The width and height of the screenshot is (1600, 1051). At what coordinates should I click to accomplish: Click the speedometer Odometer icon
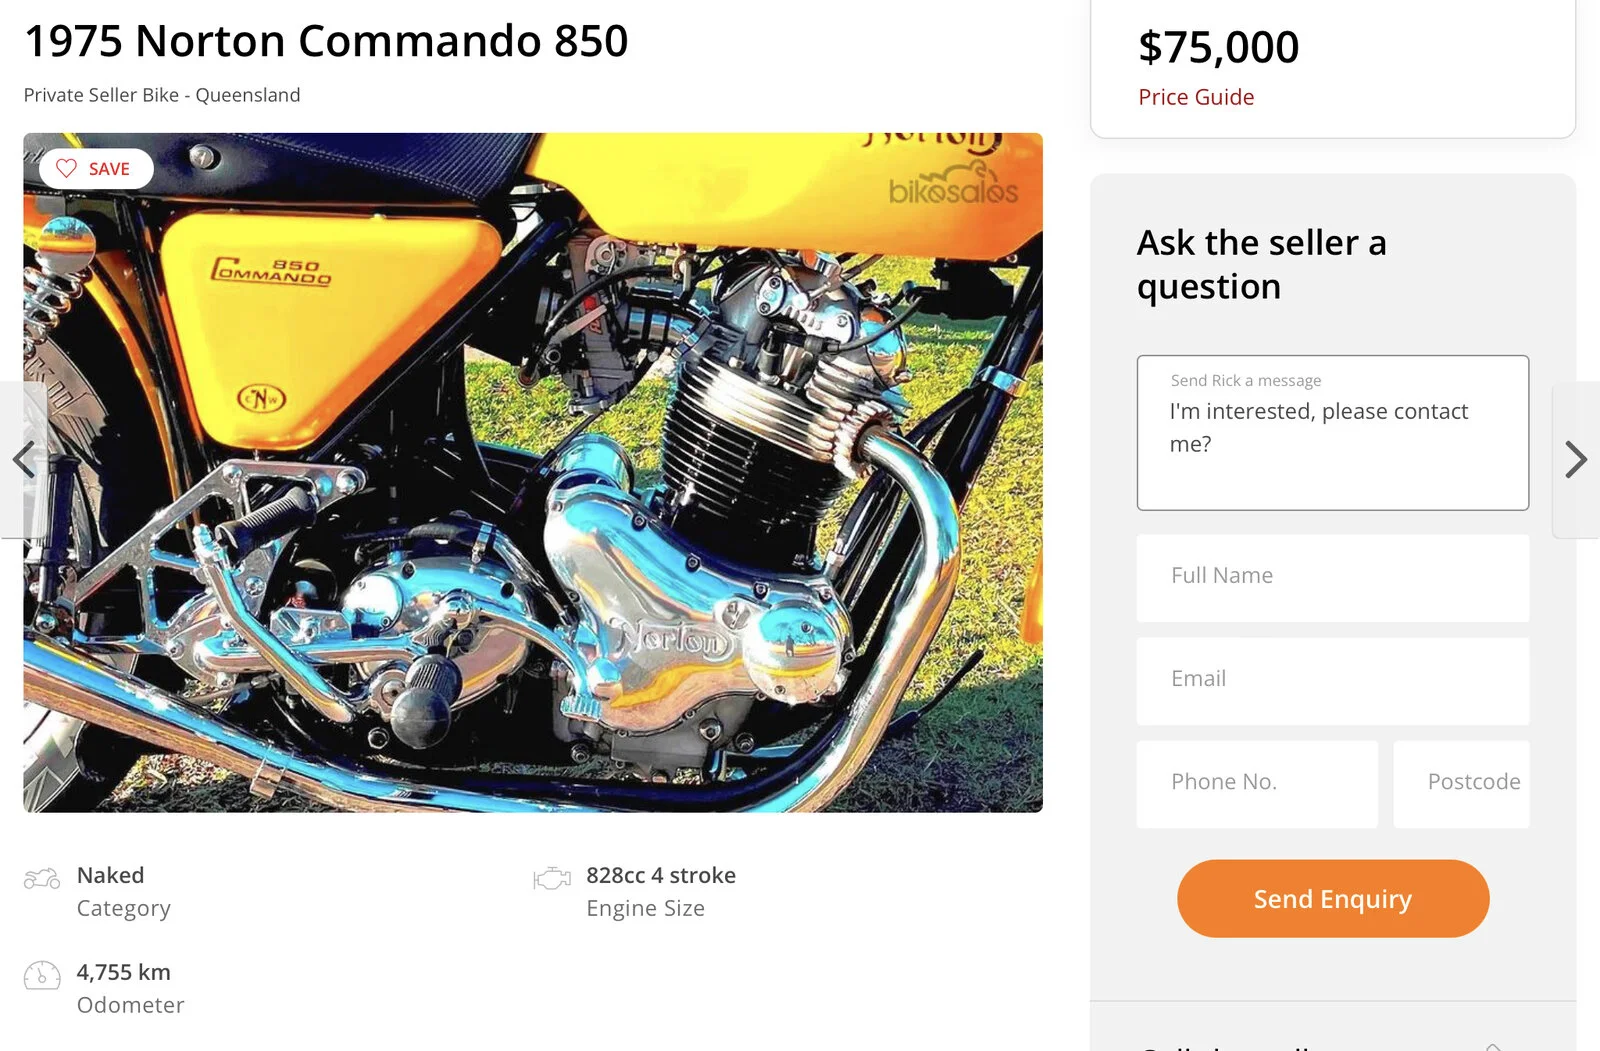coord(41,973)
